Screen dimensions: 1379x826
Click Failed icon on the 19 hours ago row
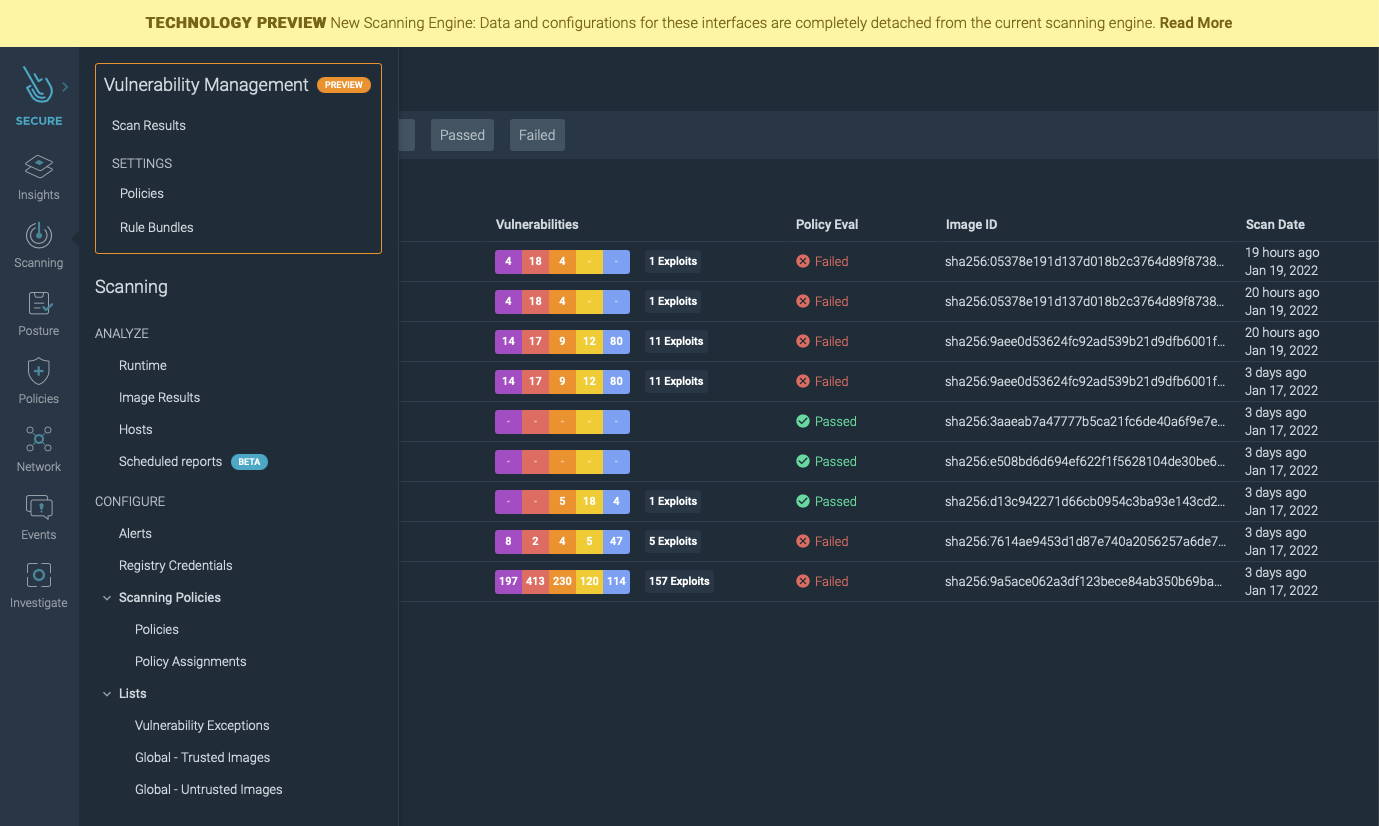pyautogui.click(x=802, y=261)
